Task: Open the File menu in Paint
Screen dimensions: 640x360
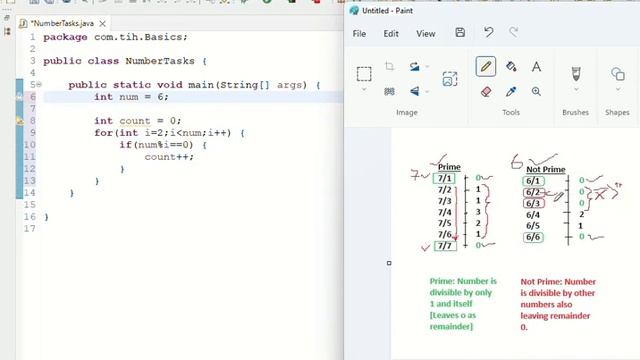Action: coord(359,33)
